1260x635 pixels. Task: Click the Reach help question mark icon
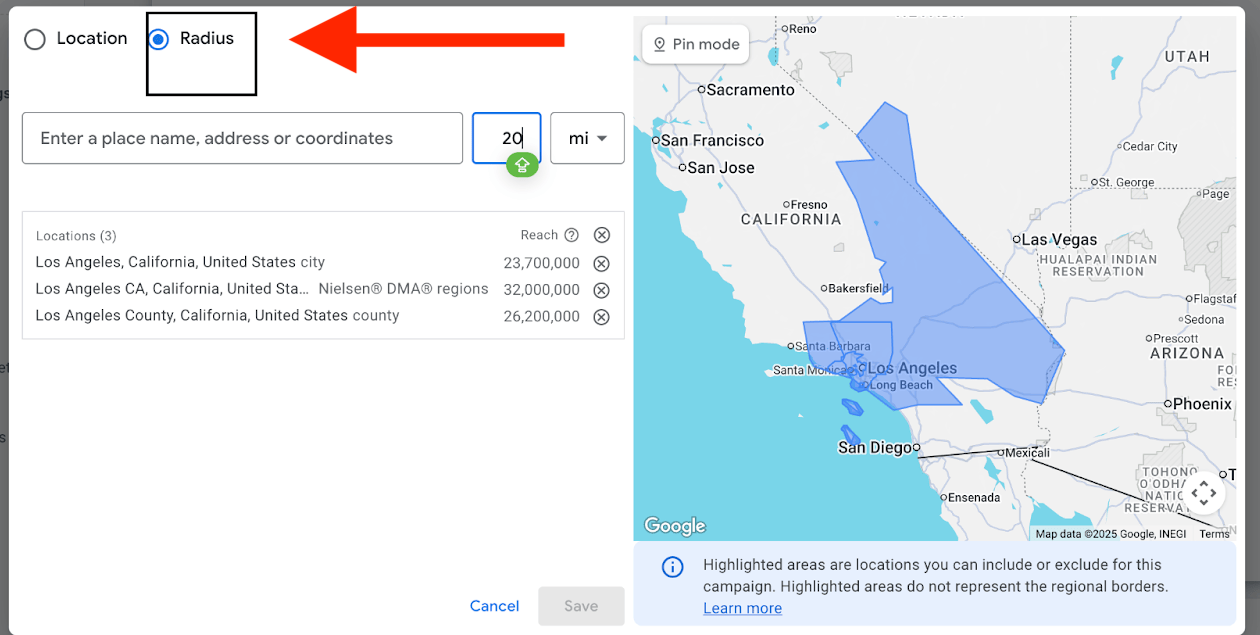571,235
